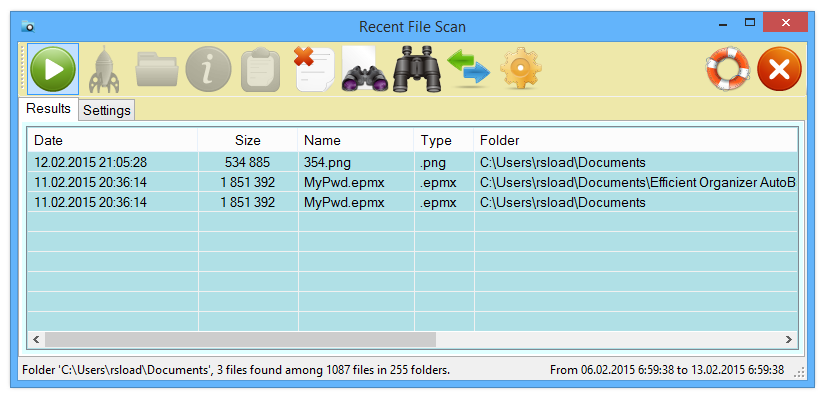Sort by the Folder column header
Screen dimensions: 835x410
636,141
